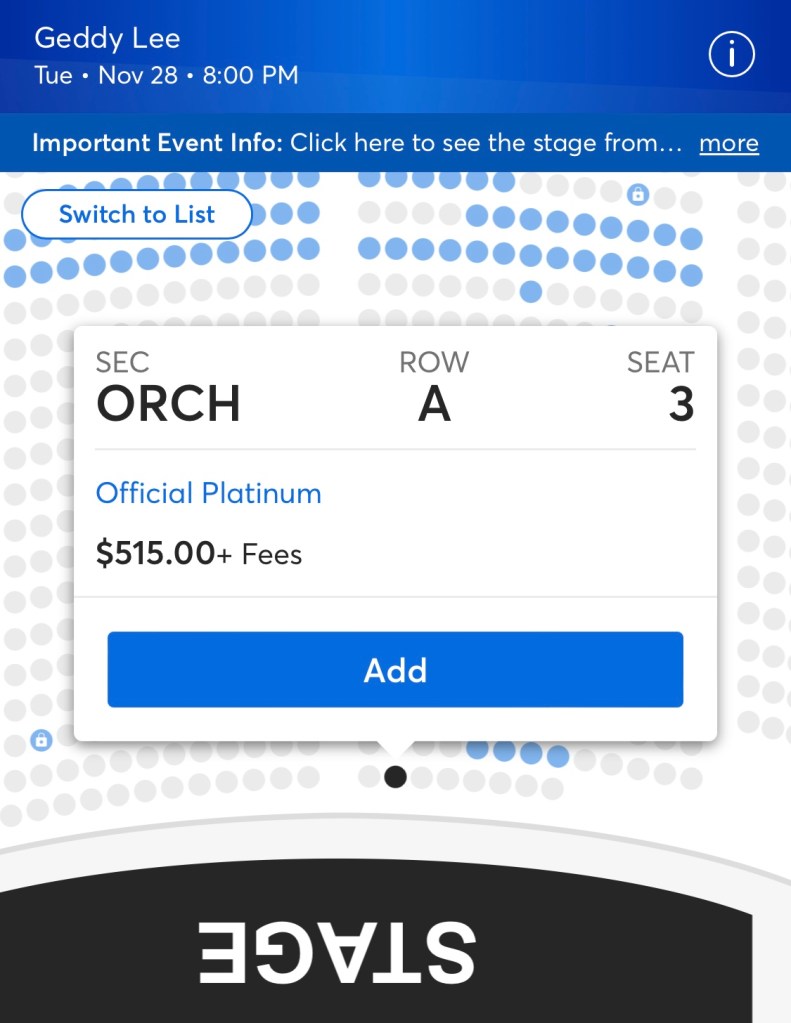The width and height of the screenshot is (791, 1023).
Task: Click the locked seat icon at bottom left
Action: (41, 741)
